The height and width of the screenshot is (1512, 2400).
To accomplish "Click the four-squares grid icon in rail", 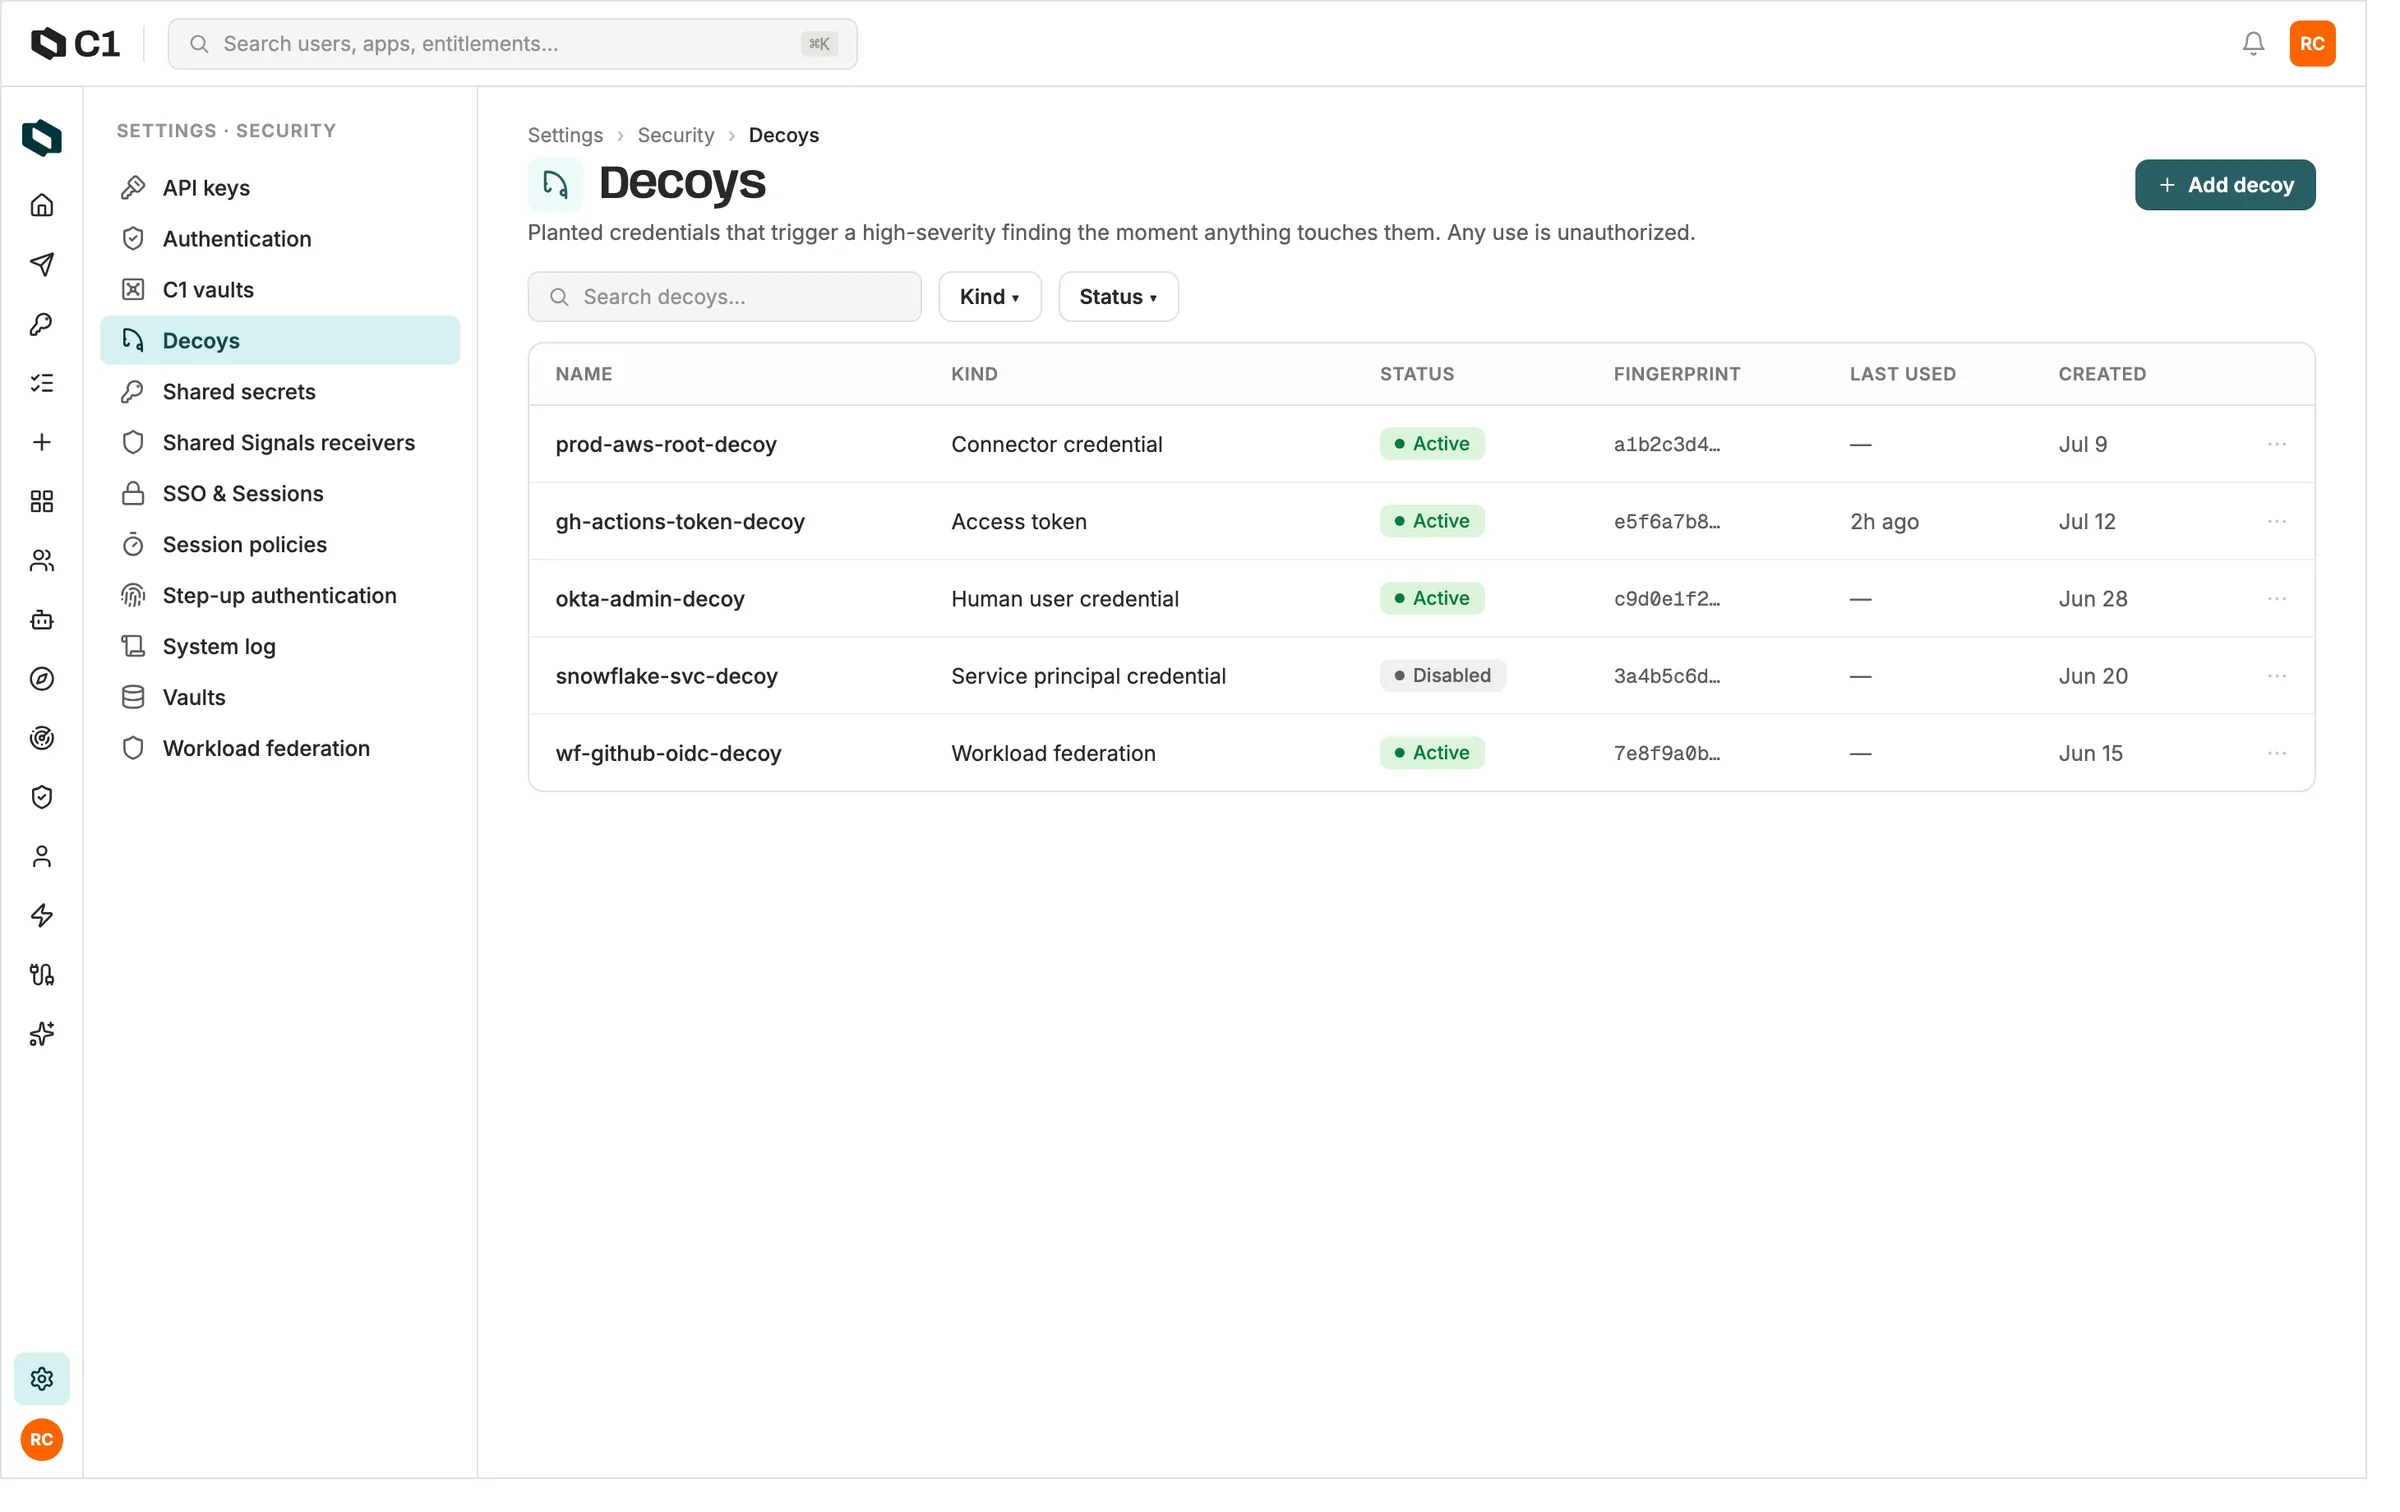I will 41,501.
